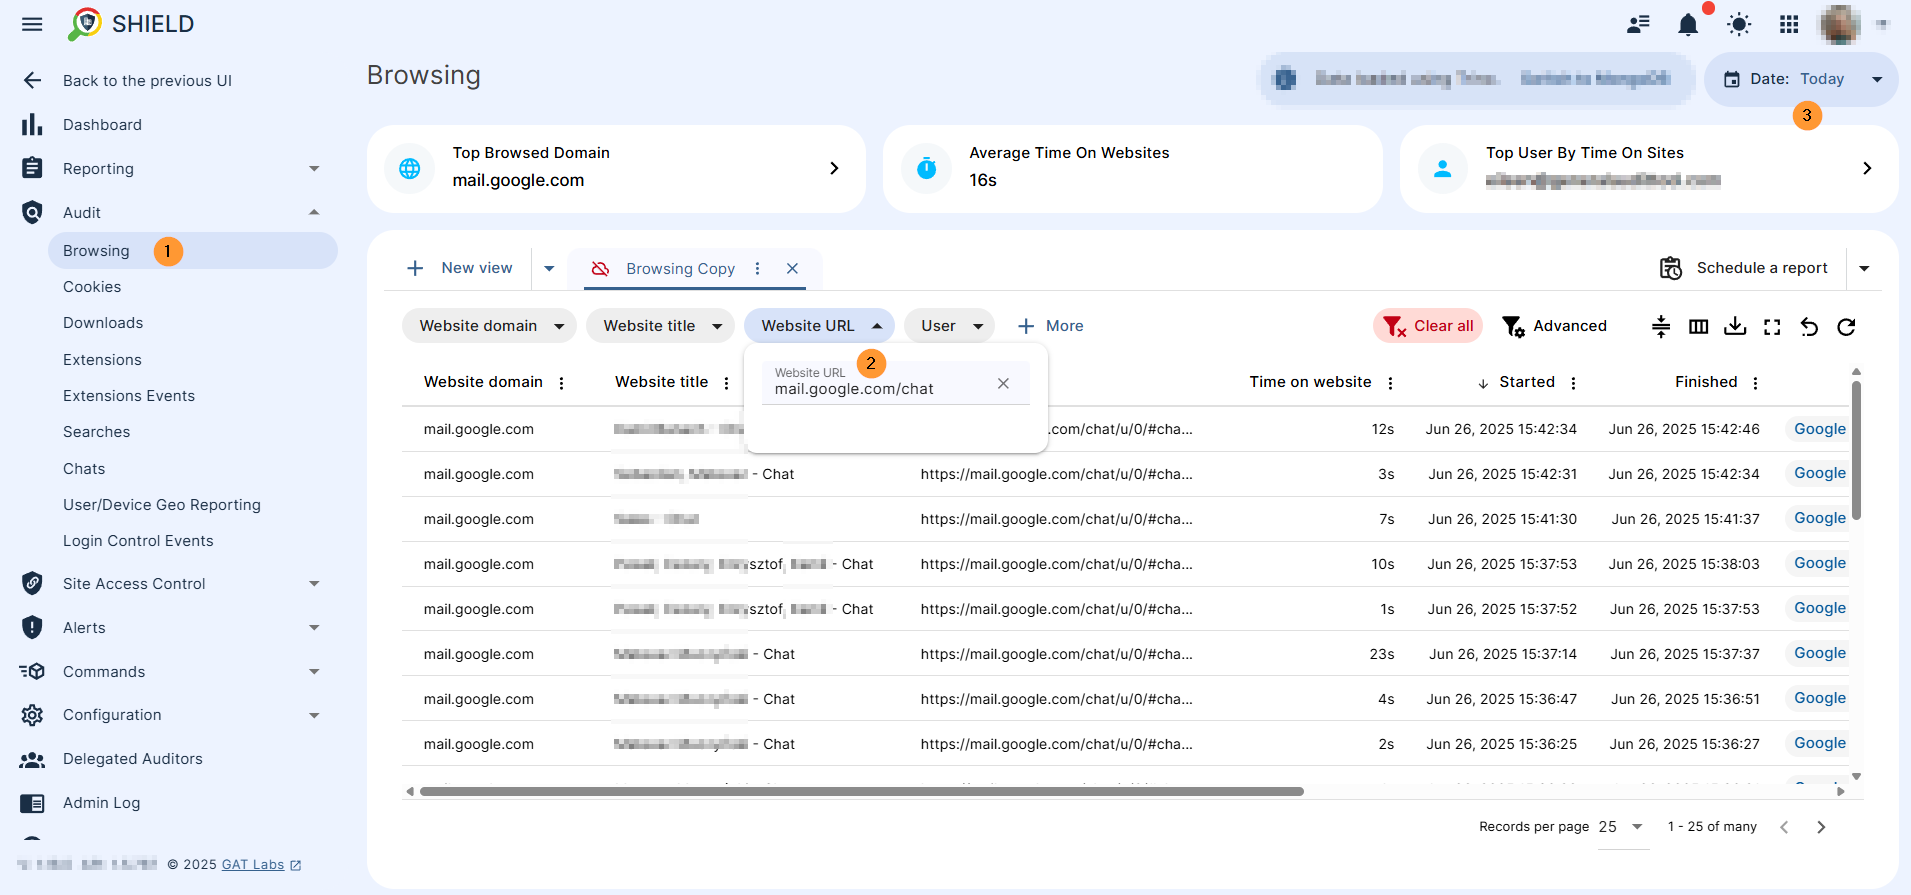Open Finished column menu

(x=1755, y=383)
